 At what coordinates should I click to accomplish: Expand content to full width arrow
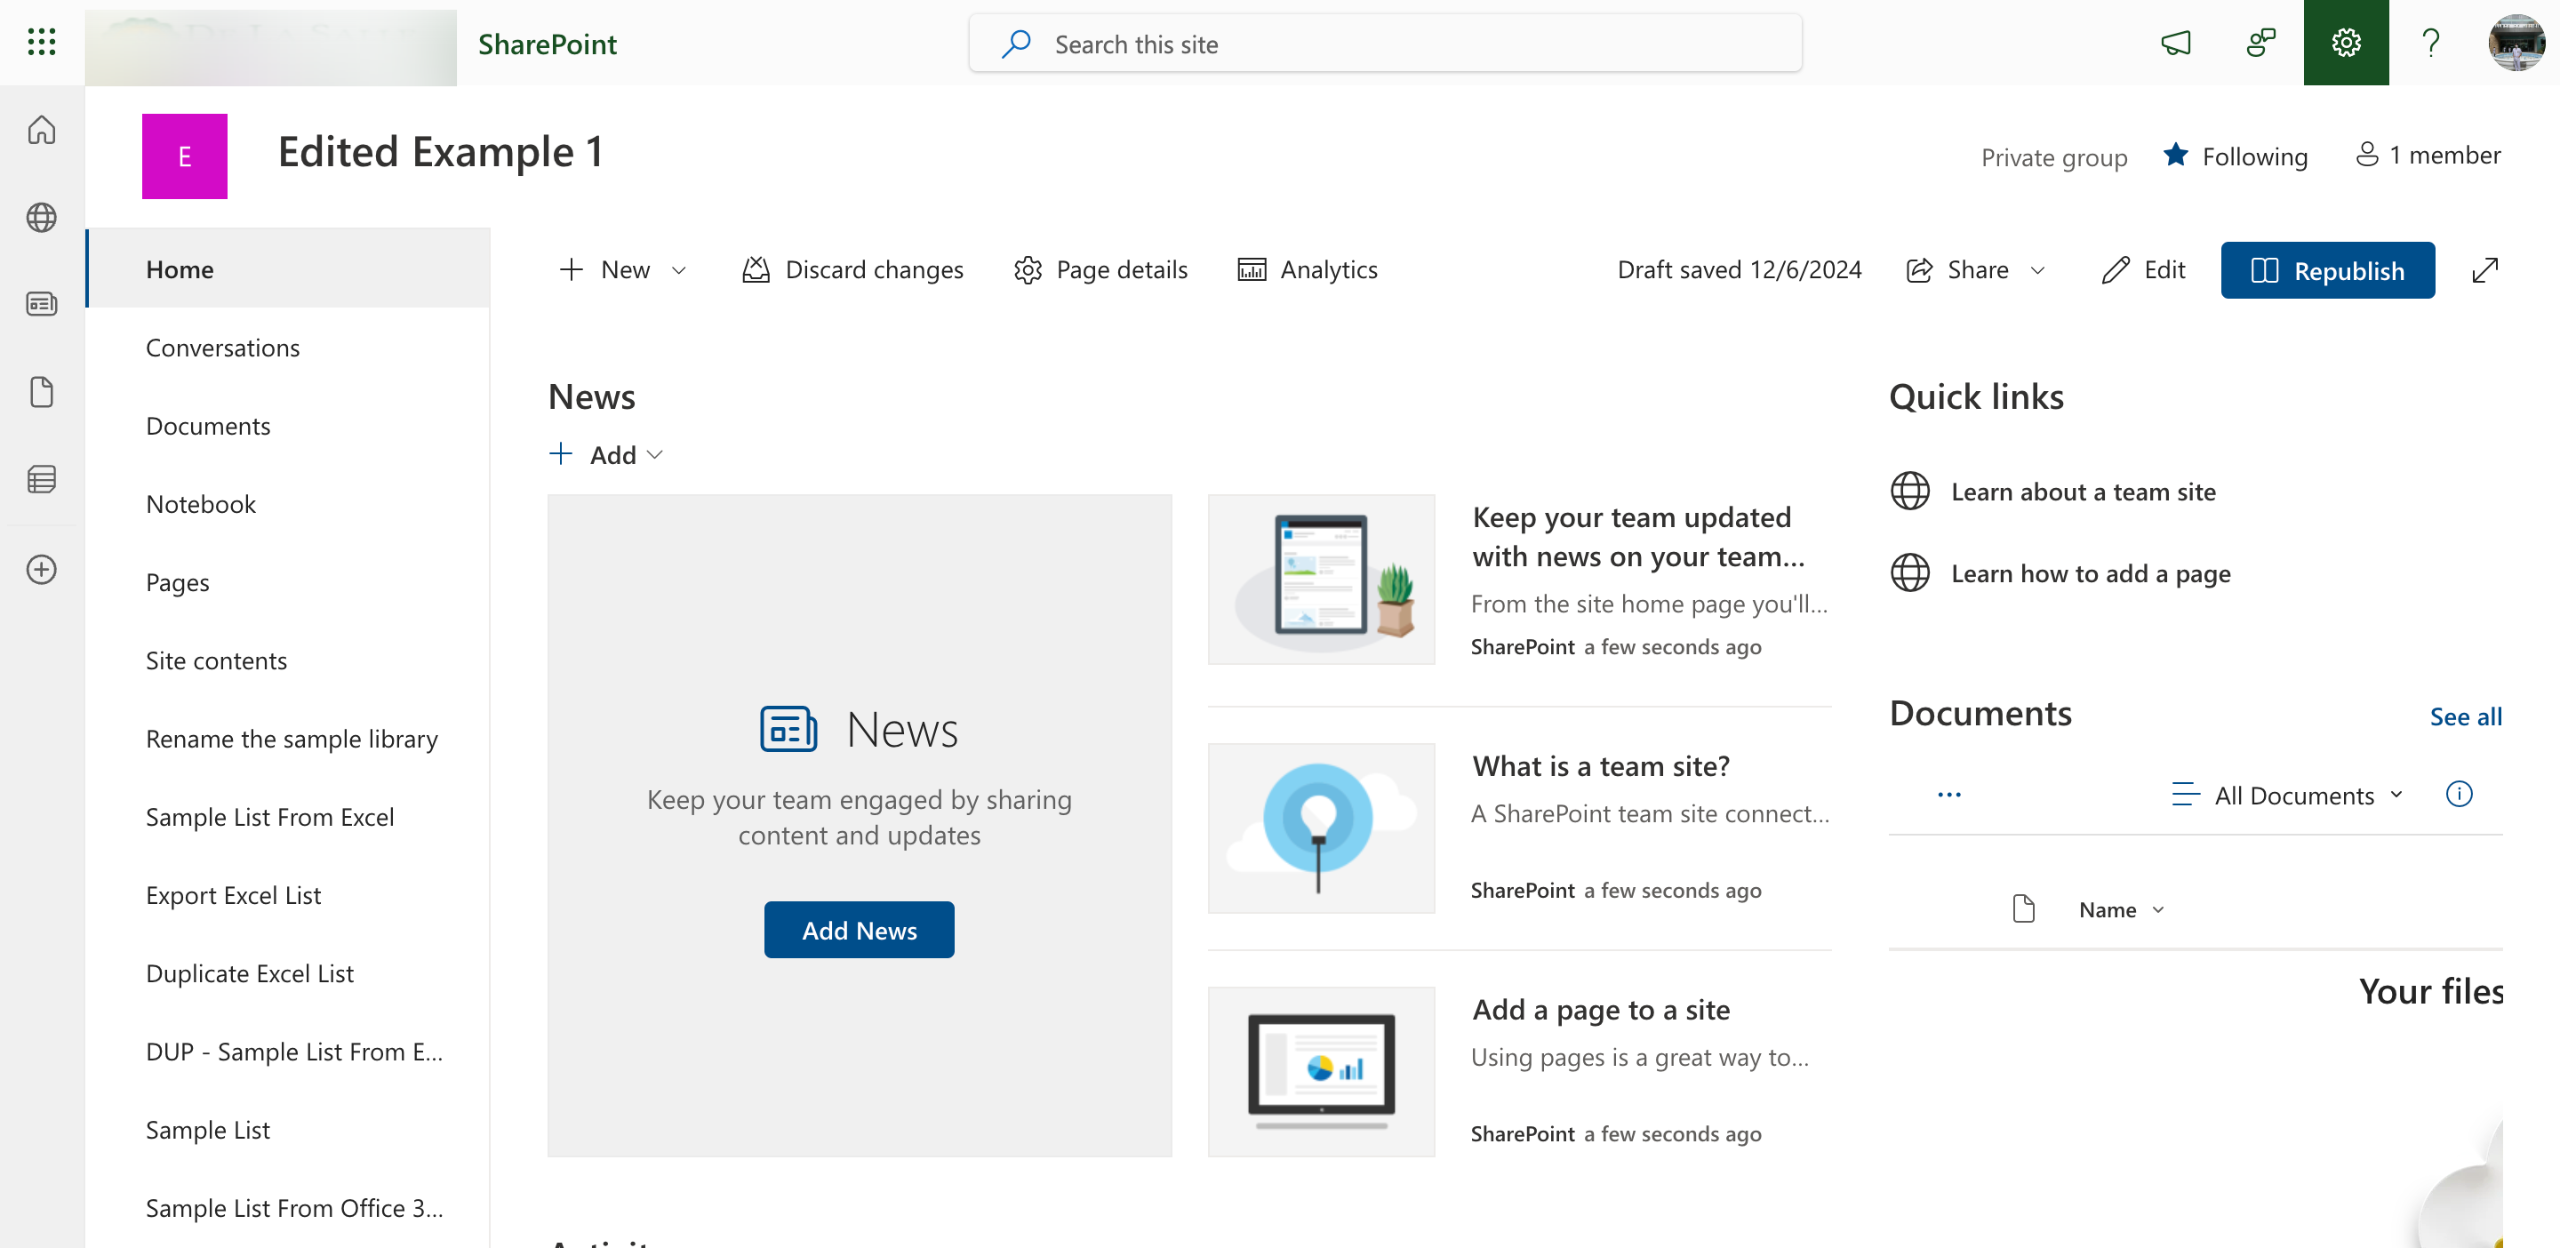2485,270
